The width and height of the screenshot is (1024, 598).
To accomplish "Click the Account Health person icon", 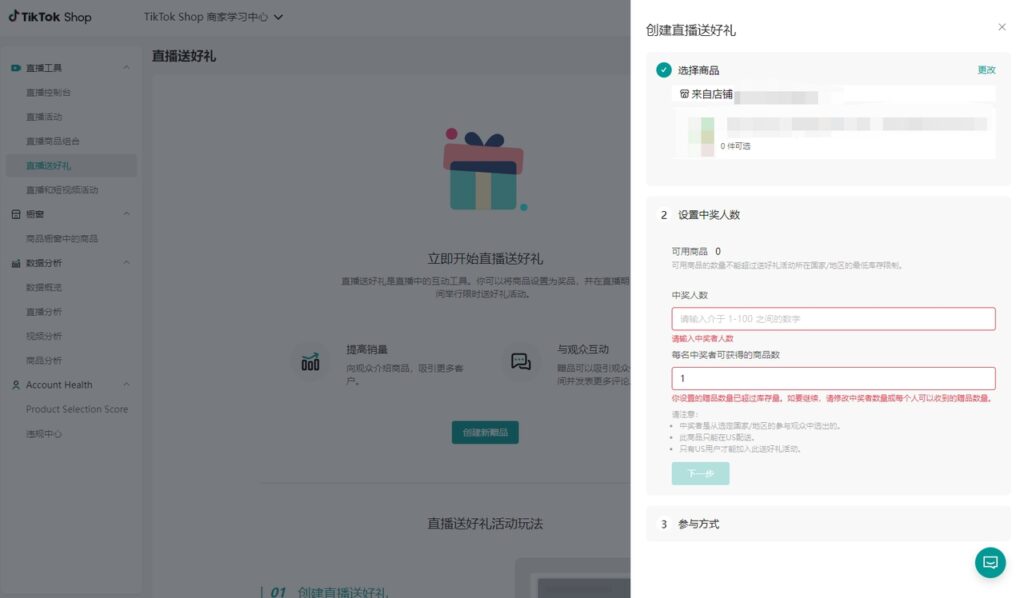I will [16, 385].
